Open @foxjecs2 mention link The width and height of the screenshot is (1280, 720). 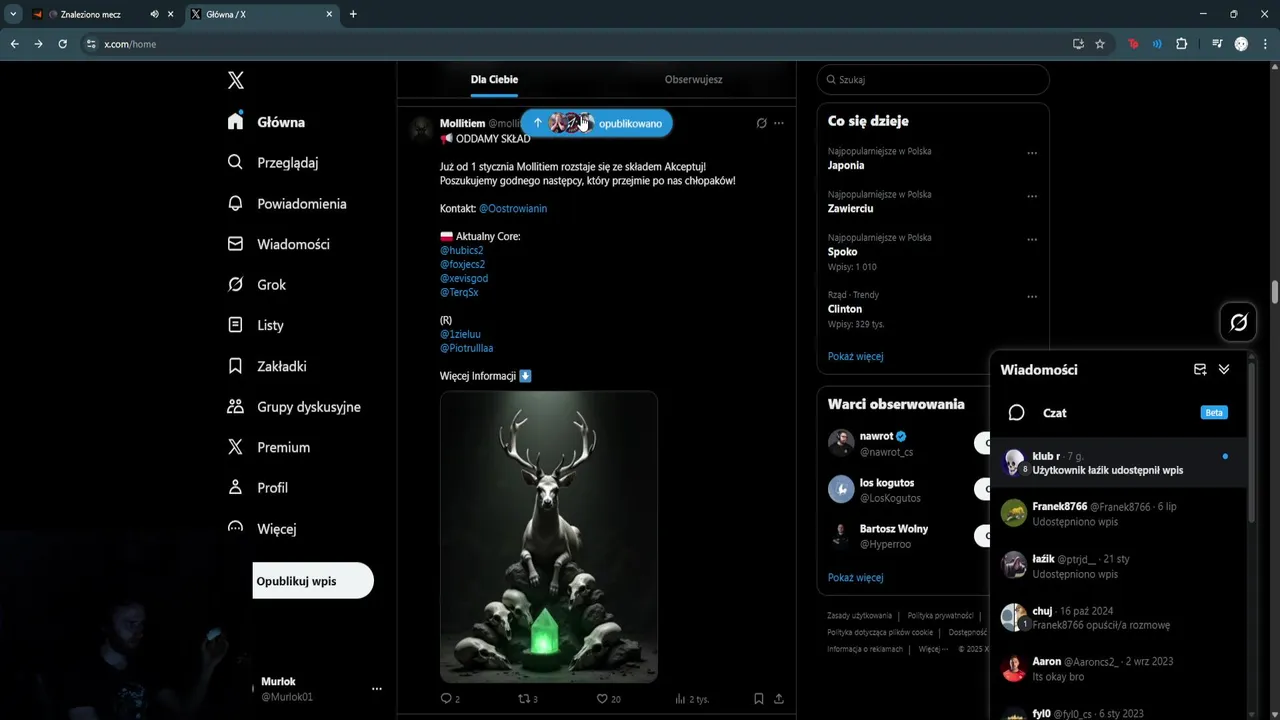(463, 264)
